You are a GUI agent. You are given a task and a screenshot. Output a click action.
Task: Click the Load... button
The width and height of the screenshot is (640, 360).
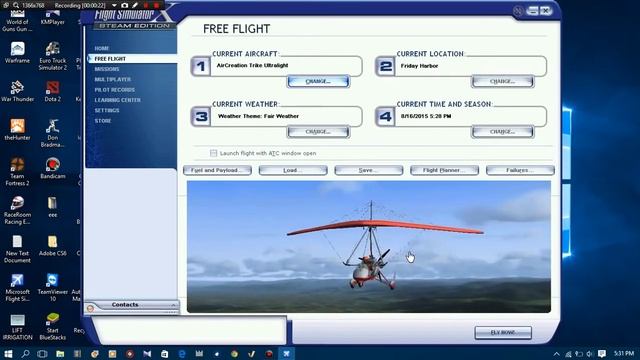(293, 170)
